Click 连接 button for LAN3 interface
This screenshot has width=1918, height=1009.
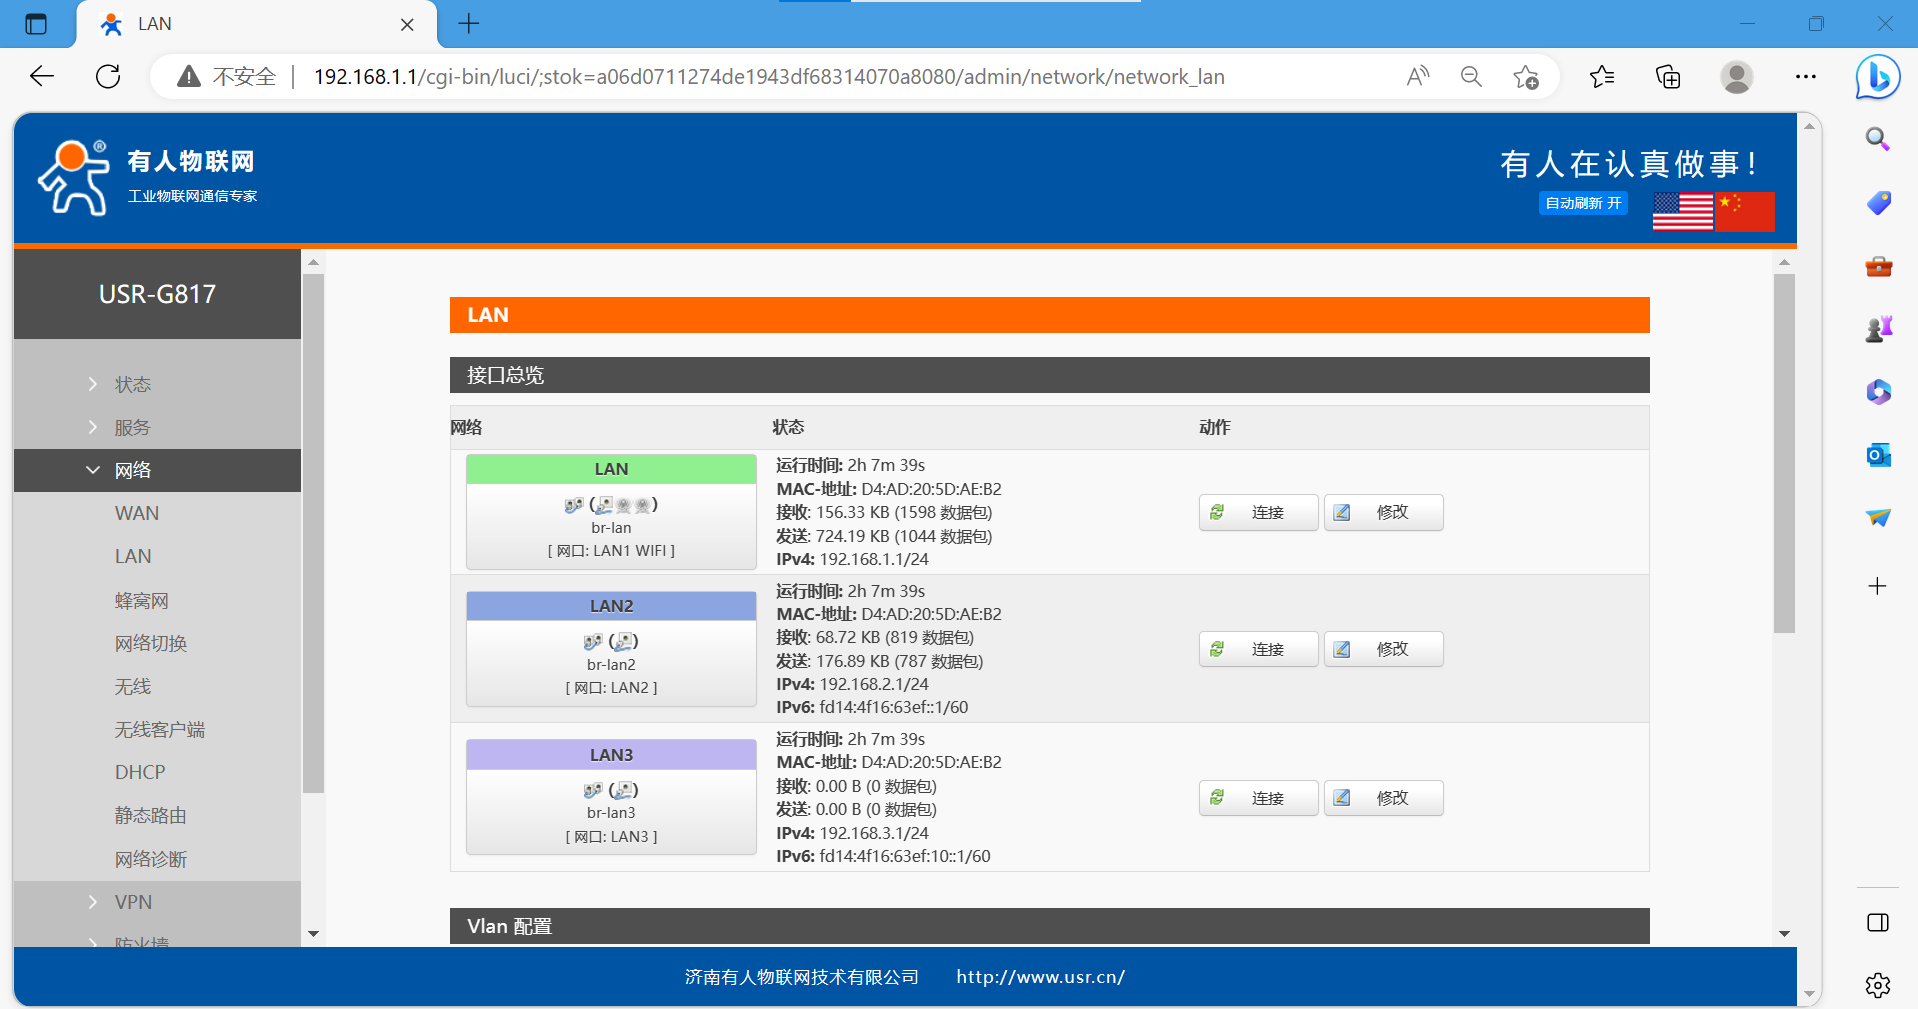(x=1258, y=798)
